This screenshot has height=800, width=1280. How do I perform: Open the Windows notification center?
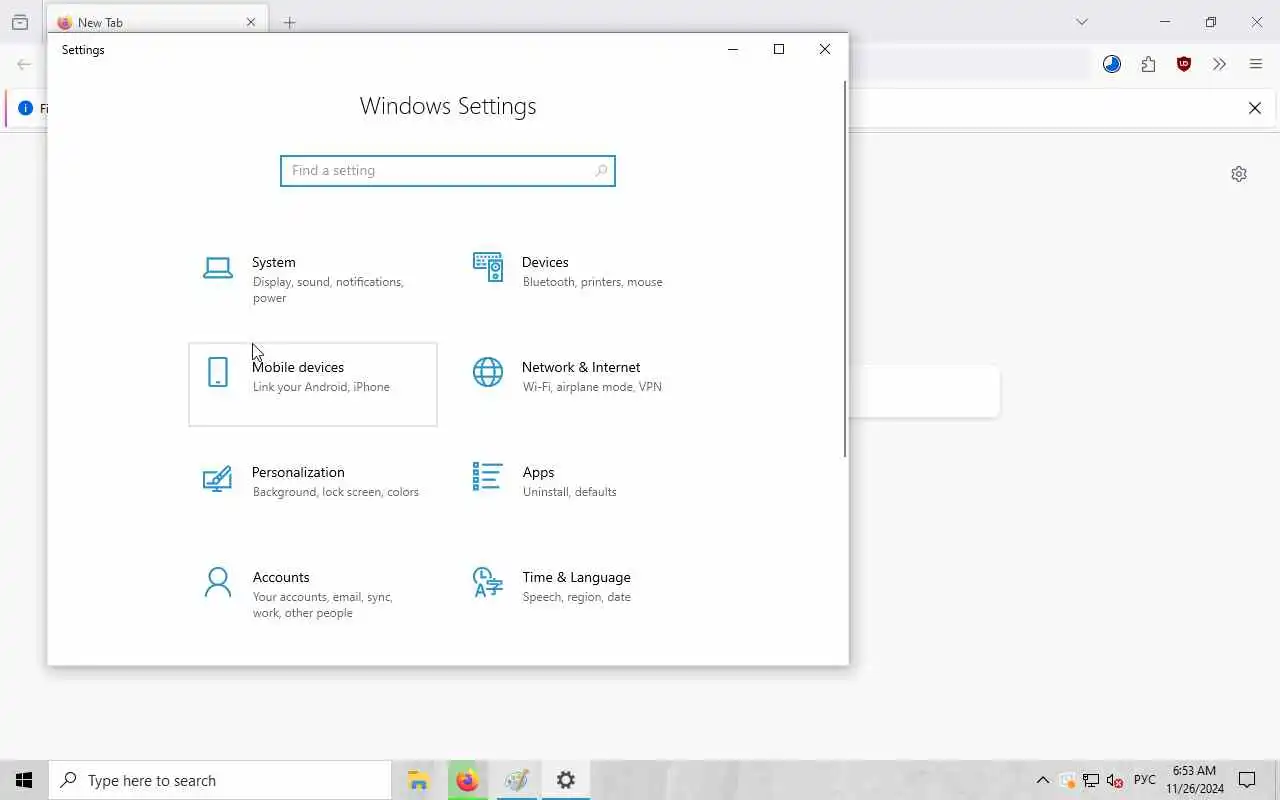[x=1247, y=780]
